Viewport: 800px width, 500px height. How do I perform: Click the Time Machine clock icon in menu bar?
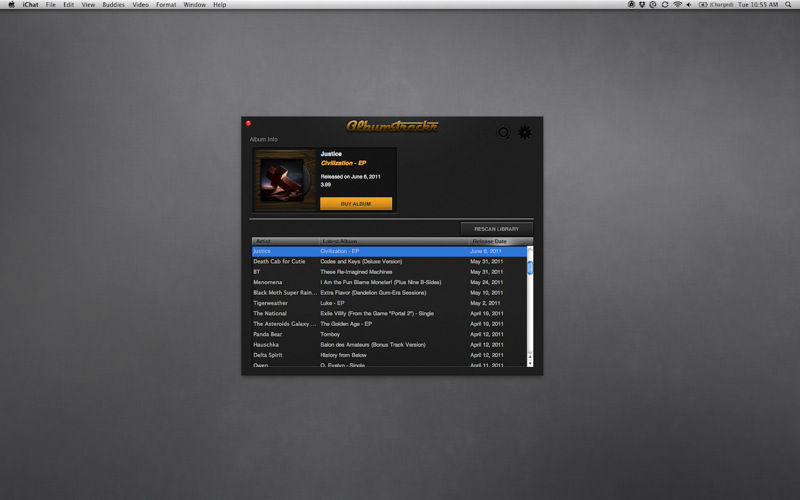pos(653,5)
